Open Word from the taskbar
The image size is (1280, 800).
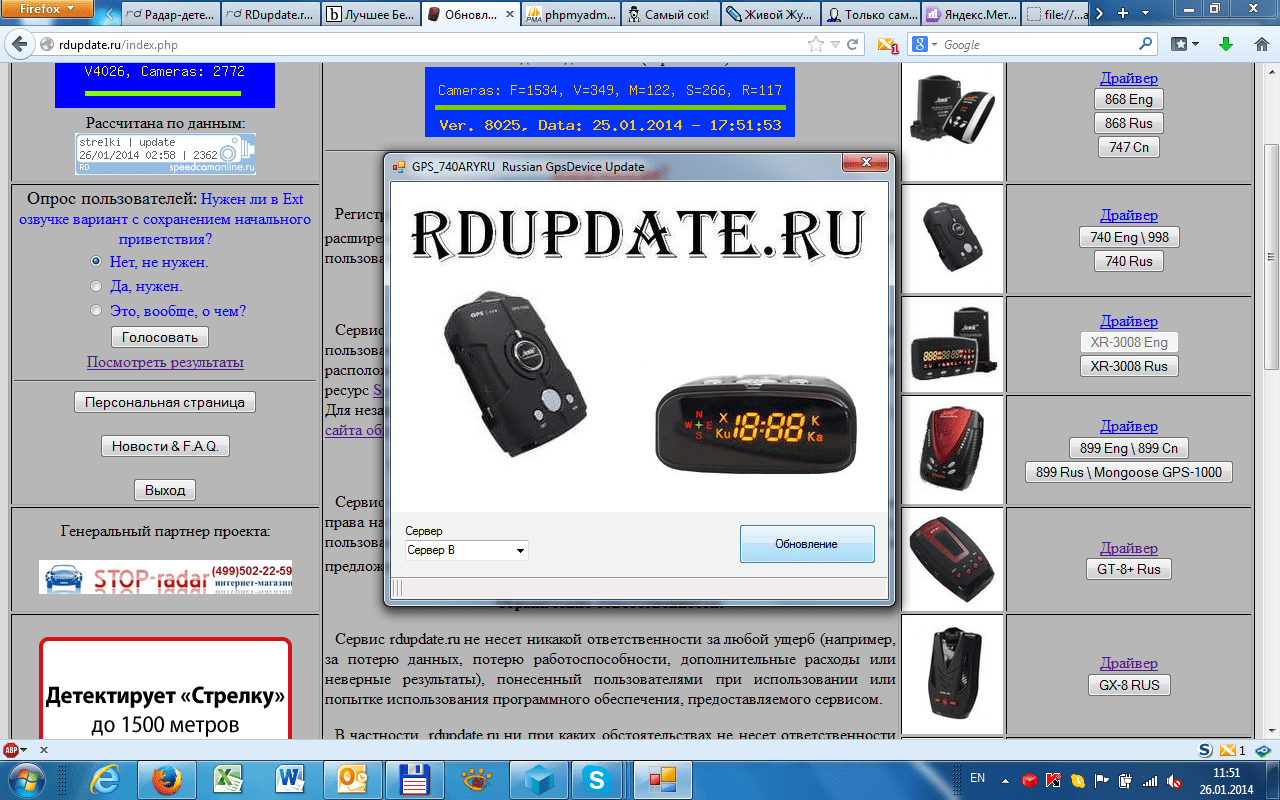tap(292, 779)
